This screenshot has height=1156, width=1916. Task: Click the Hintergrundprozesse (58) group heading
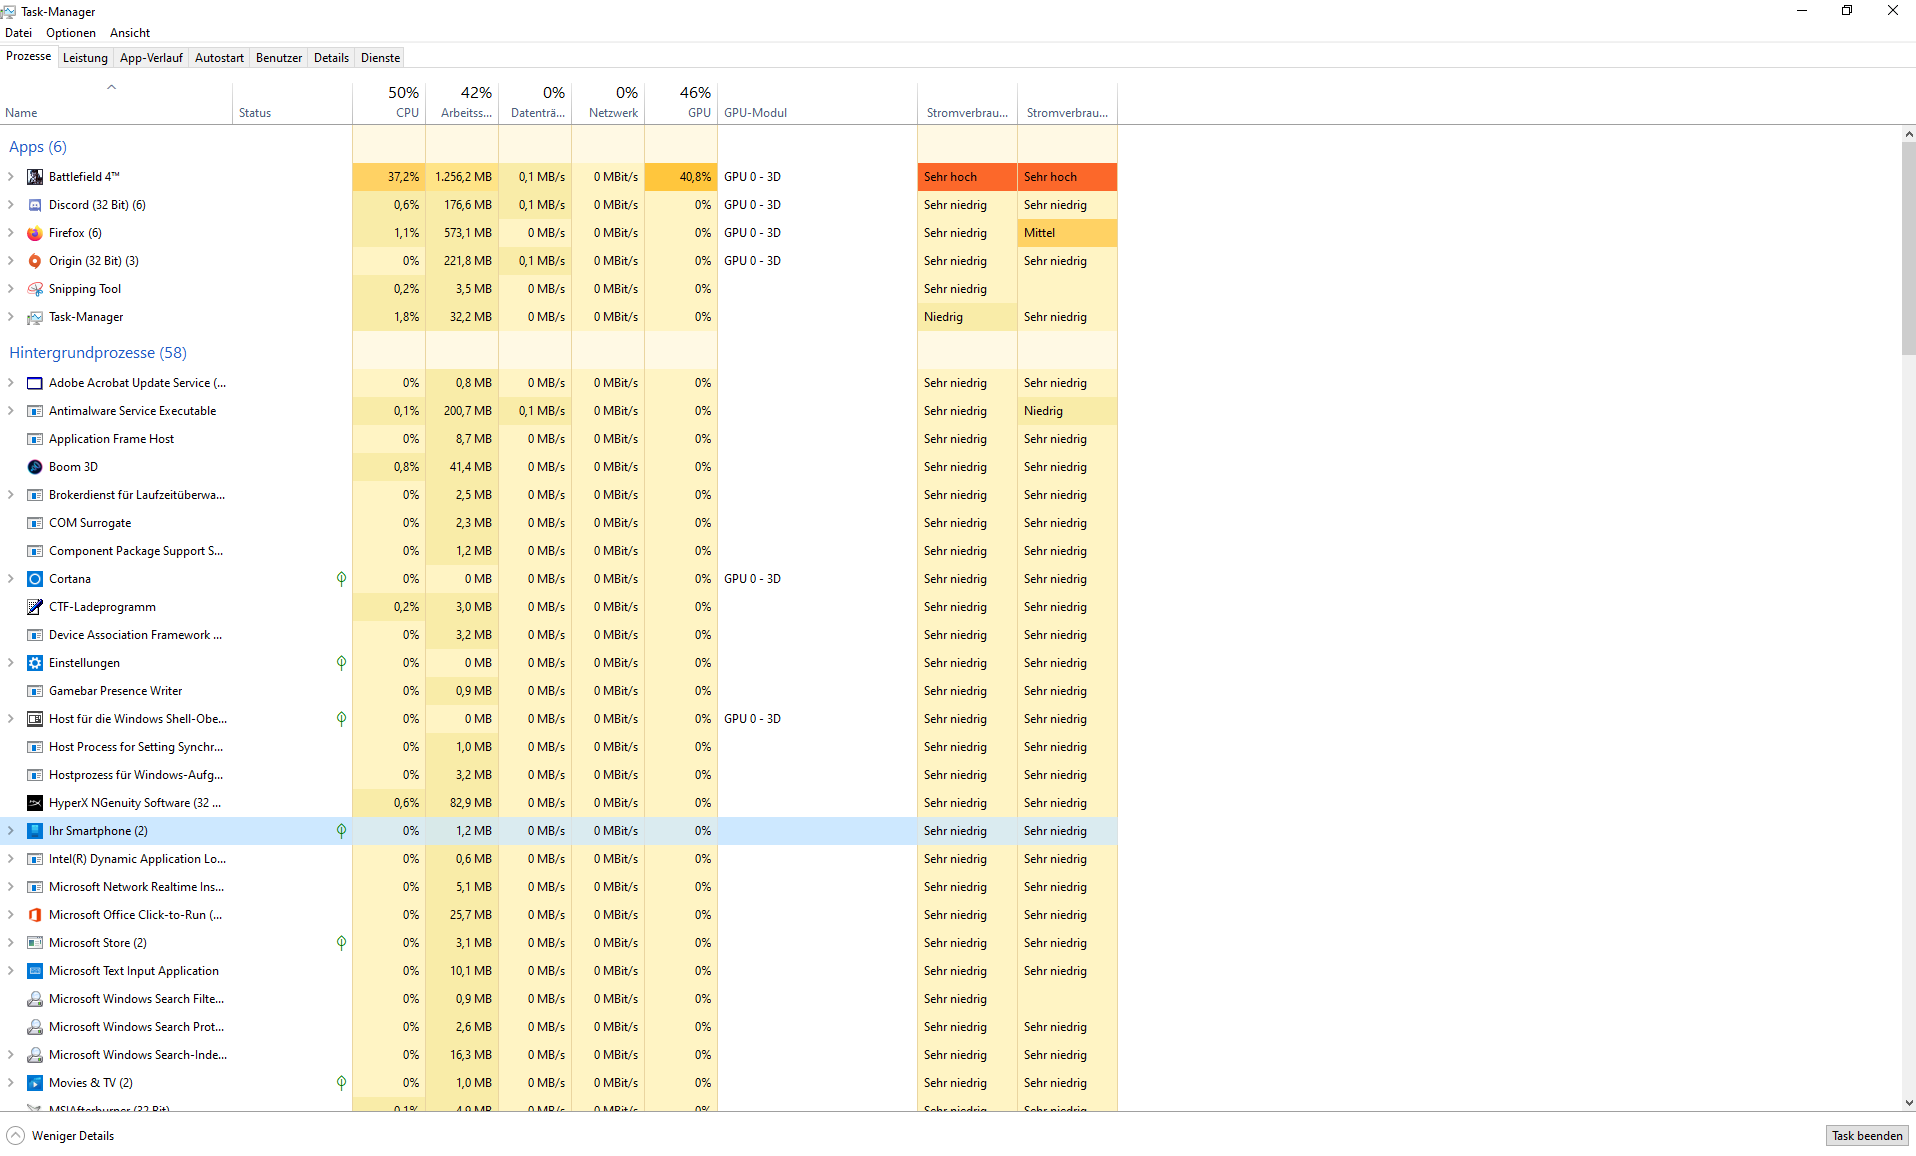[x=98, y=353]
